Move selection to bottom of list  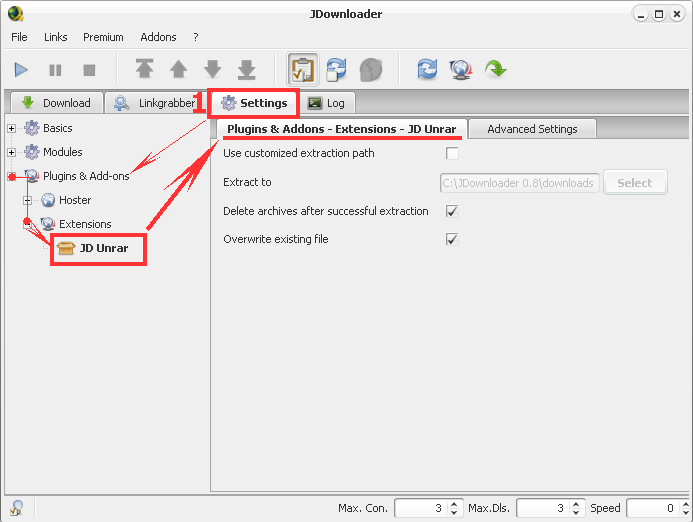[x=247, y=69]
